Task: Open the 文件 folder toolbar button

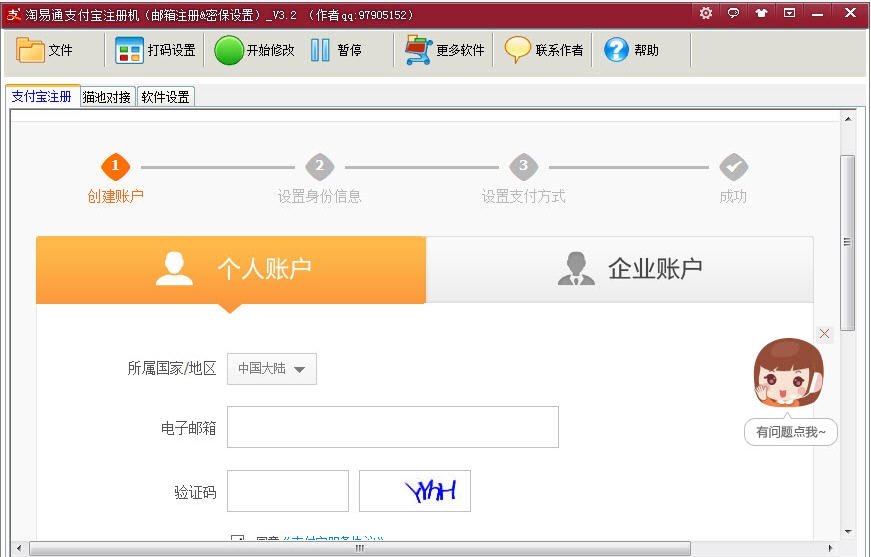Action: [x=44, y=50]
